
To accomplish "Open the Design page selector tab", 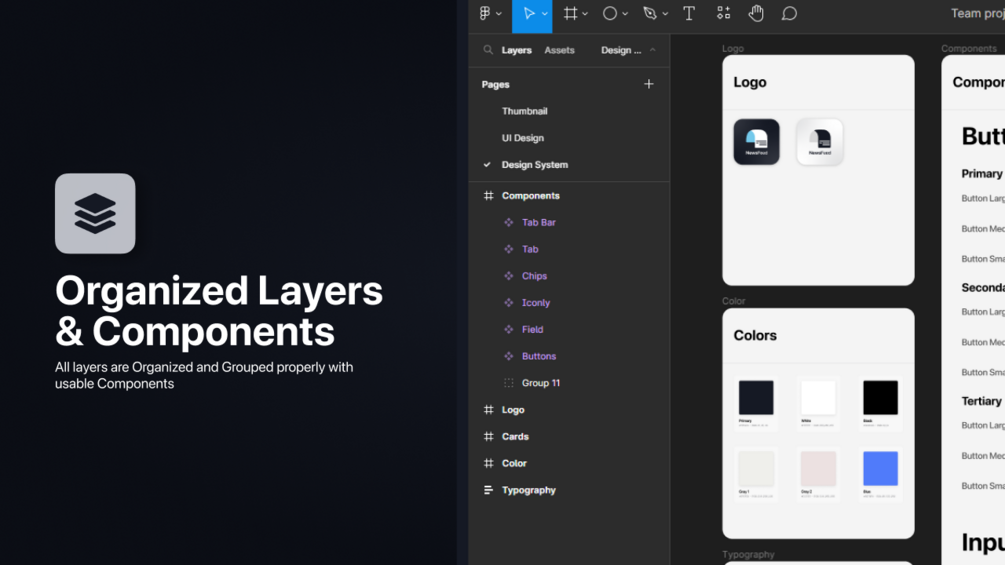I will pos(621,50).
